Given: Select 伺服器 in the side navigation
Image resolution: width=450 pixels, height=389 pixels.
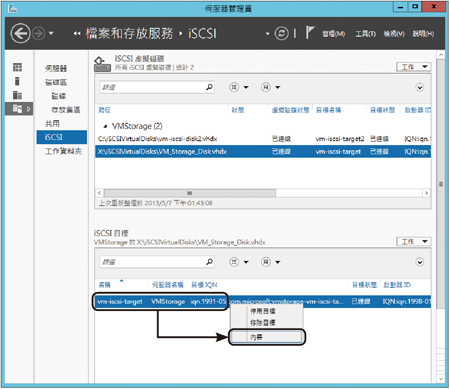Looking at the screenshot, I should point(56,68).
